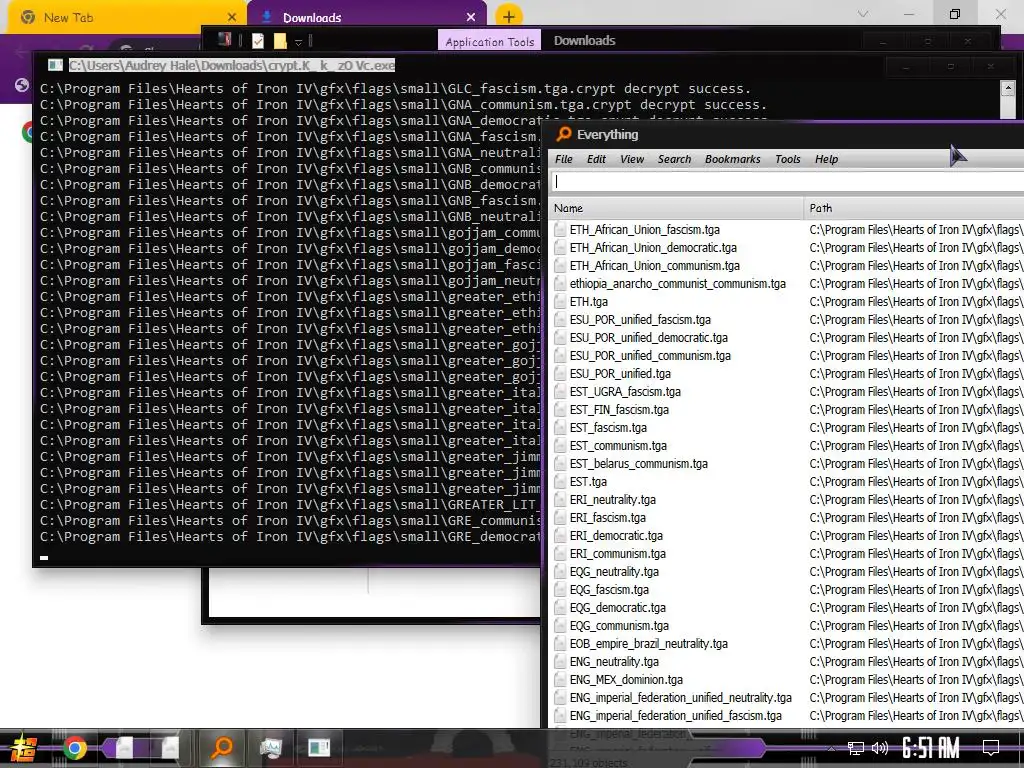Click file icon next to ERI_democratic.tga
This screenshot has height=768, width=1024.
[560, 536]
